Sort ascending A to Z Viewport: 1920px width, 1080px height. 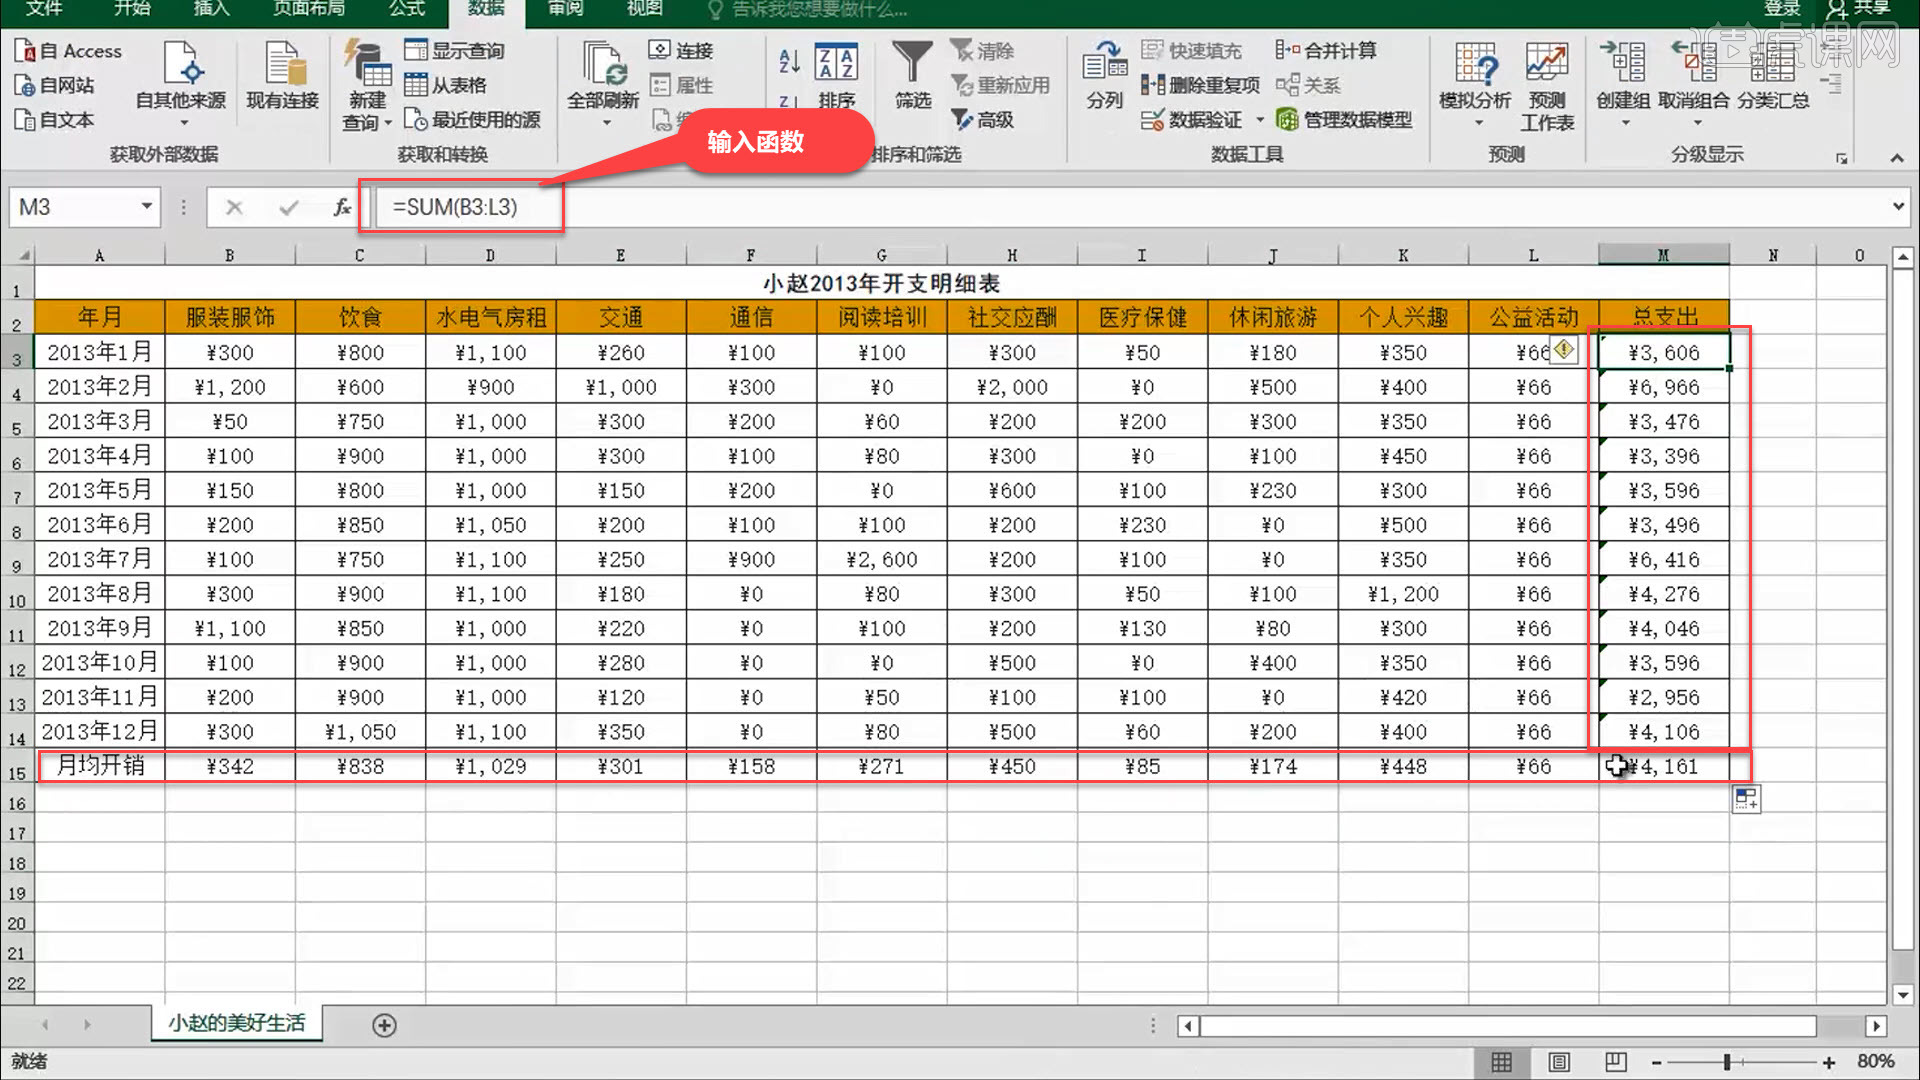789,61
